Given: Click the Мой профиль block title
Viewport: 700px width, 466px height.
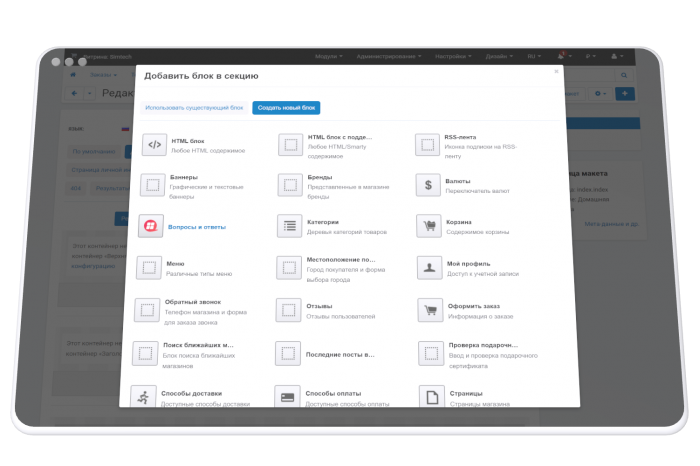Looking at the screenshot, I should point(468,264).
